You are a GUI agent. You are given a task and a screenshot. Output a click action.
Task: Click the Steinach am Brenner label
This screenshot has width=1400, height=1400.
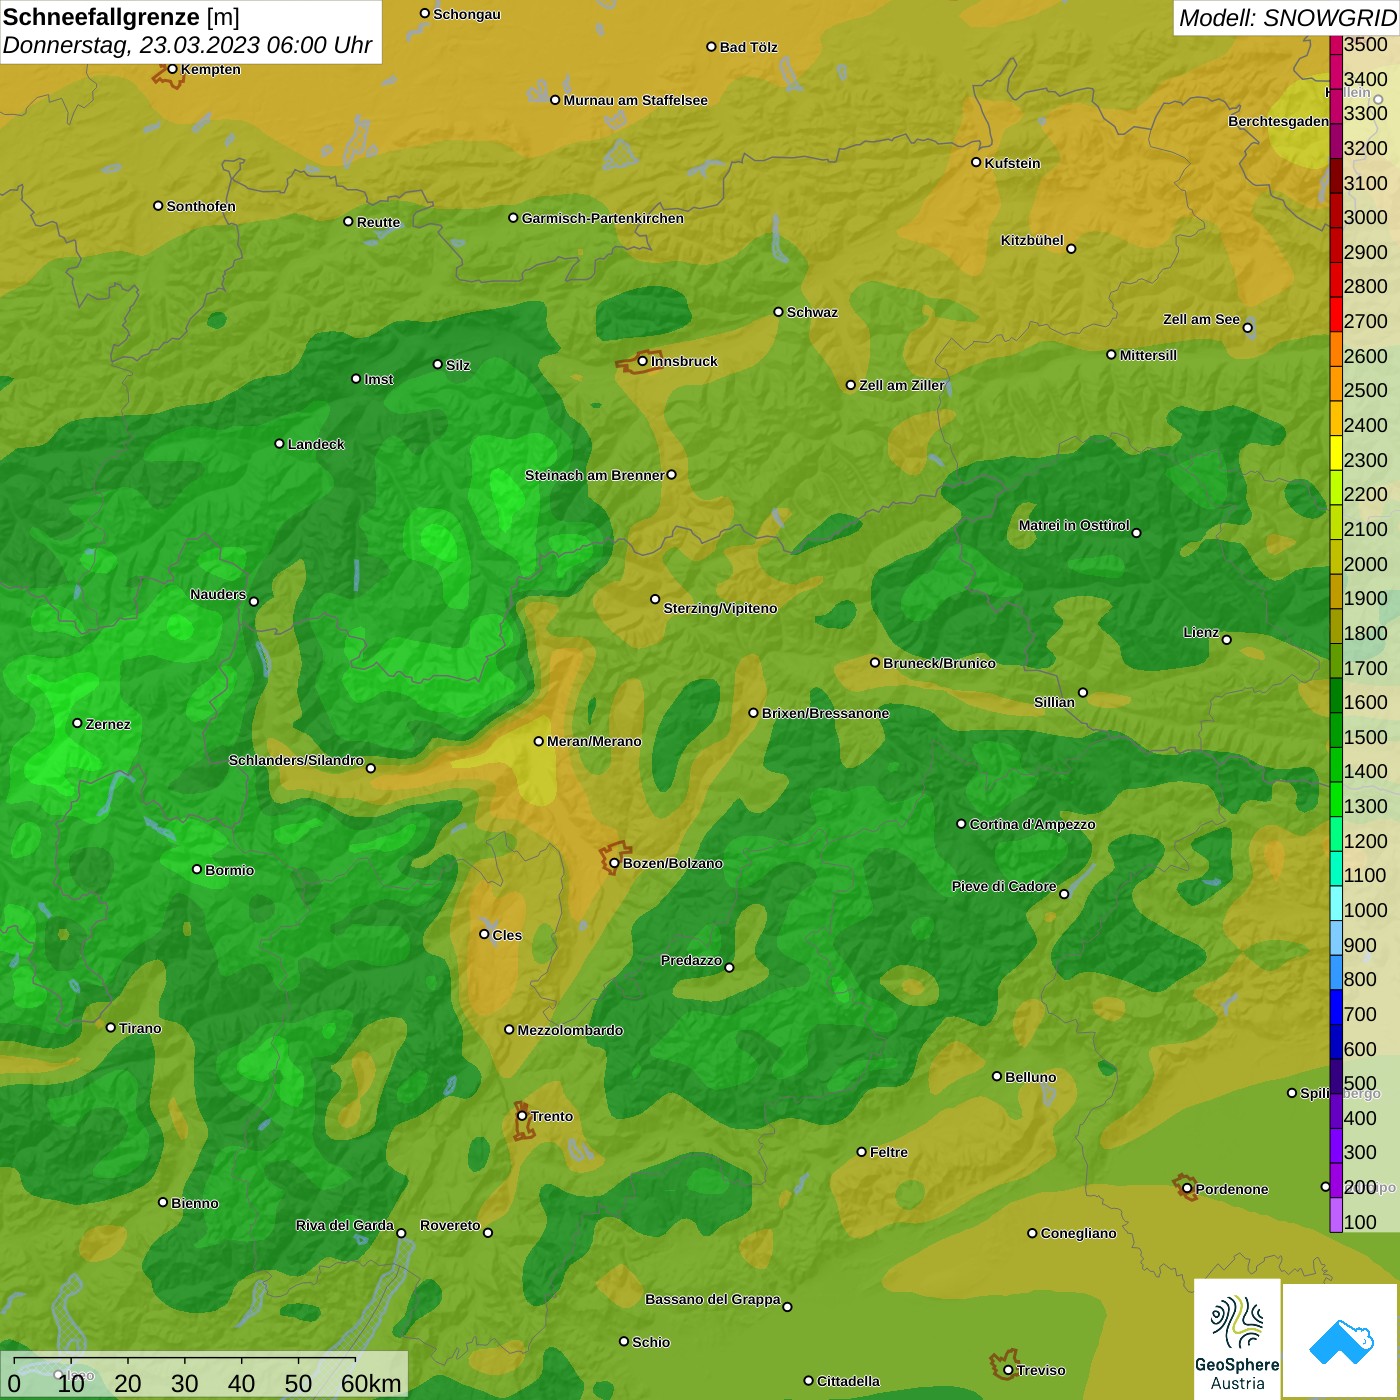(595, 475)
